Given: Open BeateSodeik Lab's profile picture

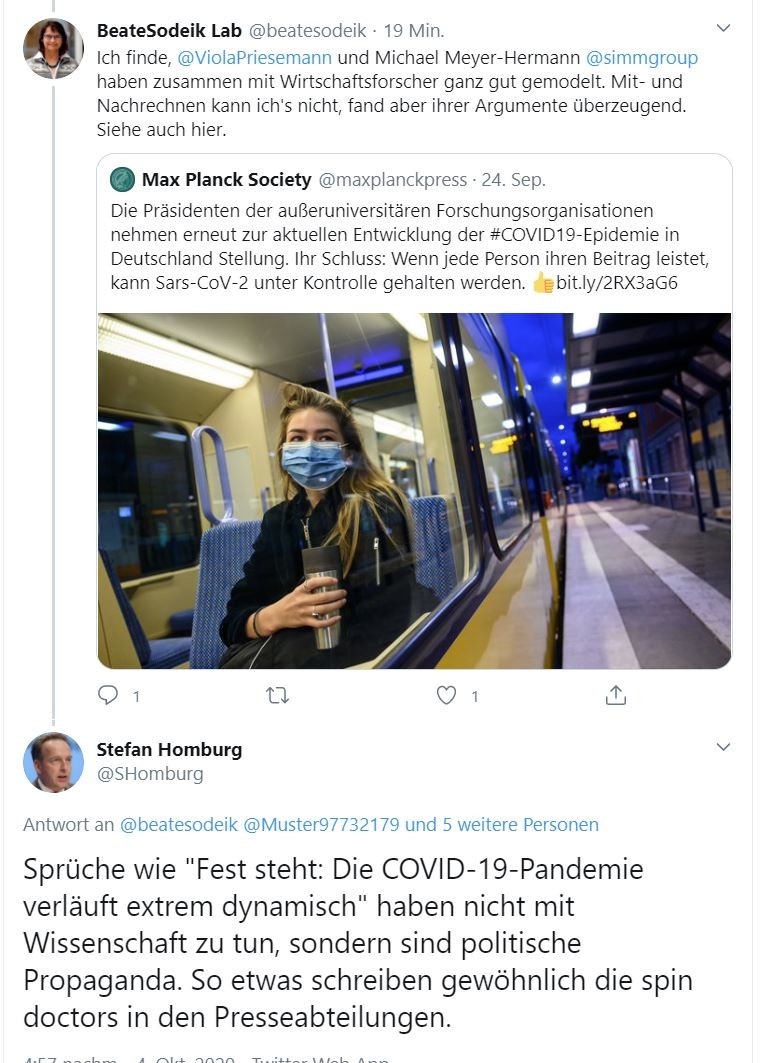Looking at the screenshot, I should coord(53,48).
